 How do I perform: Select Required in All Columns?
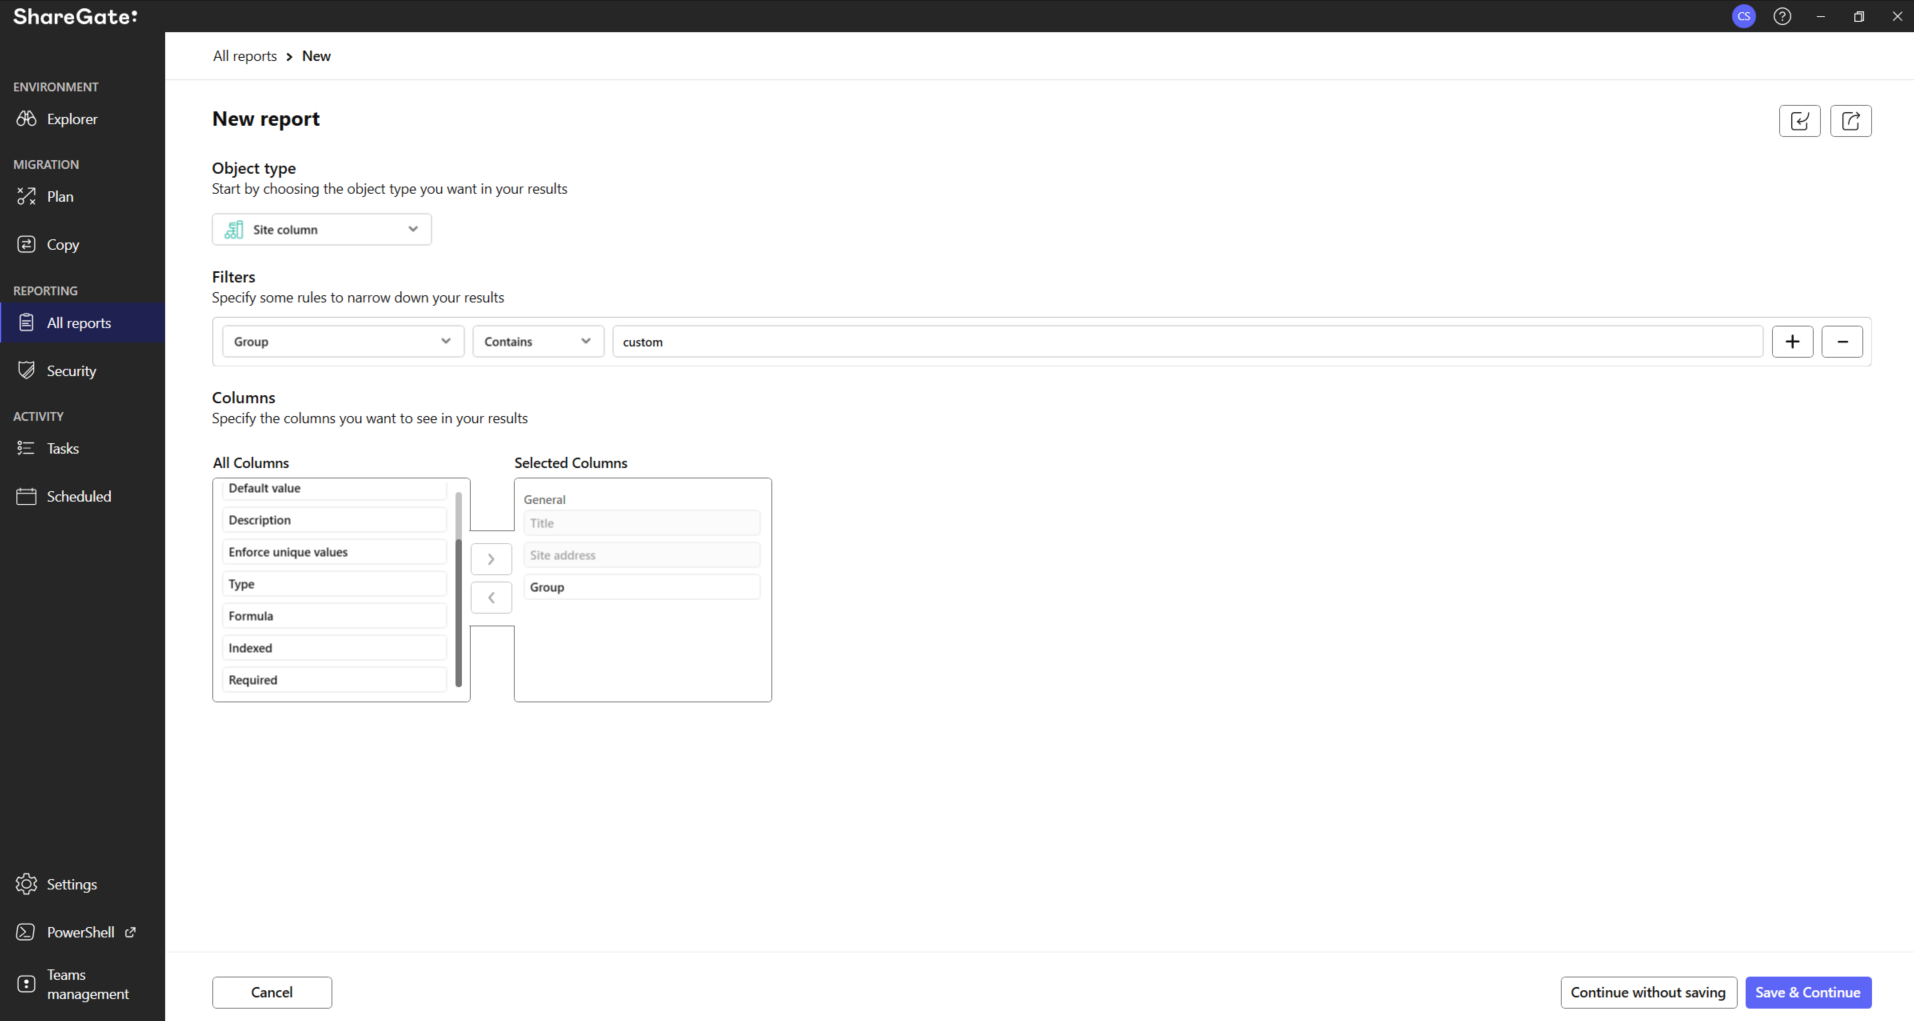[334, 680]
